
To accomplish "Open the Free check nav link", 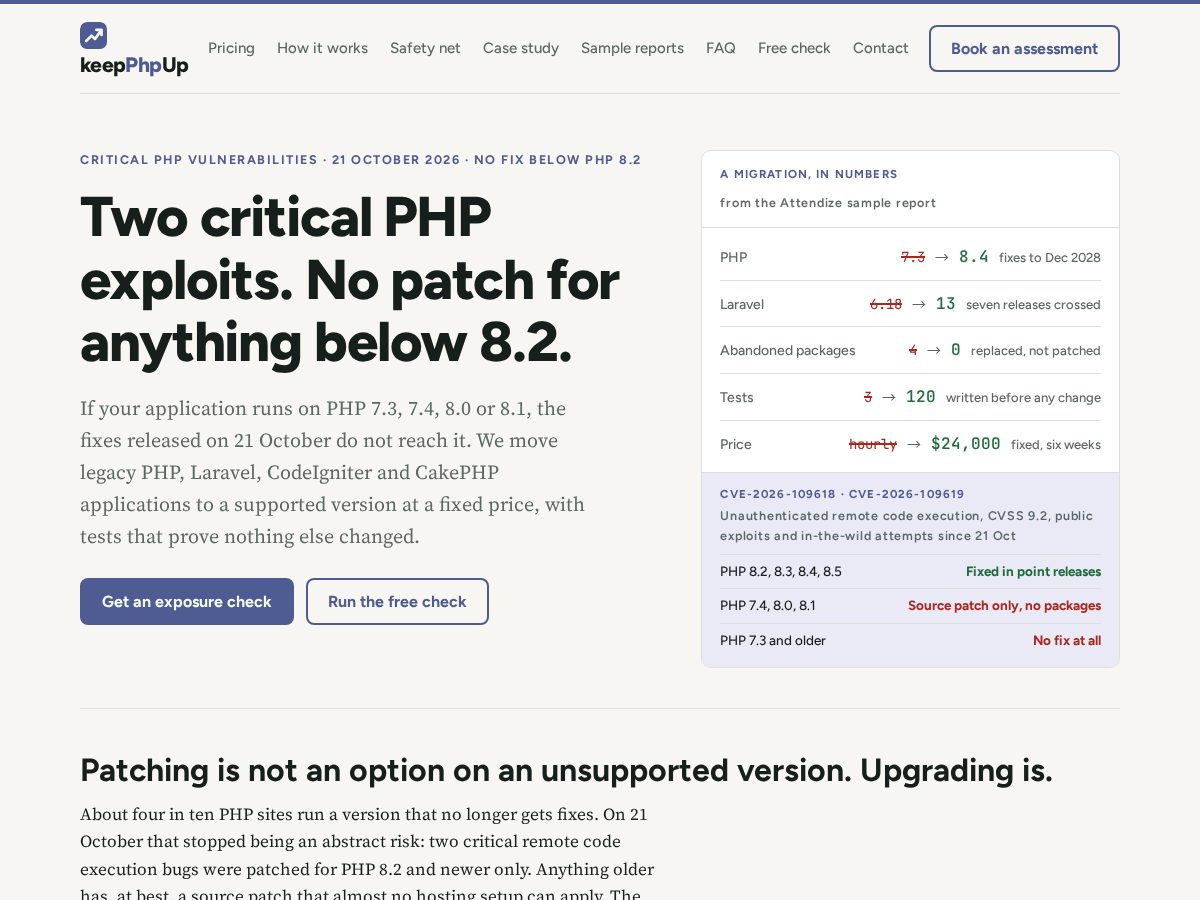I will coord(794,48).
